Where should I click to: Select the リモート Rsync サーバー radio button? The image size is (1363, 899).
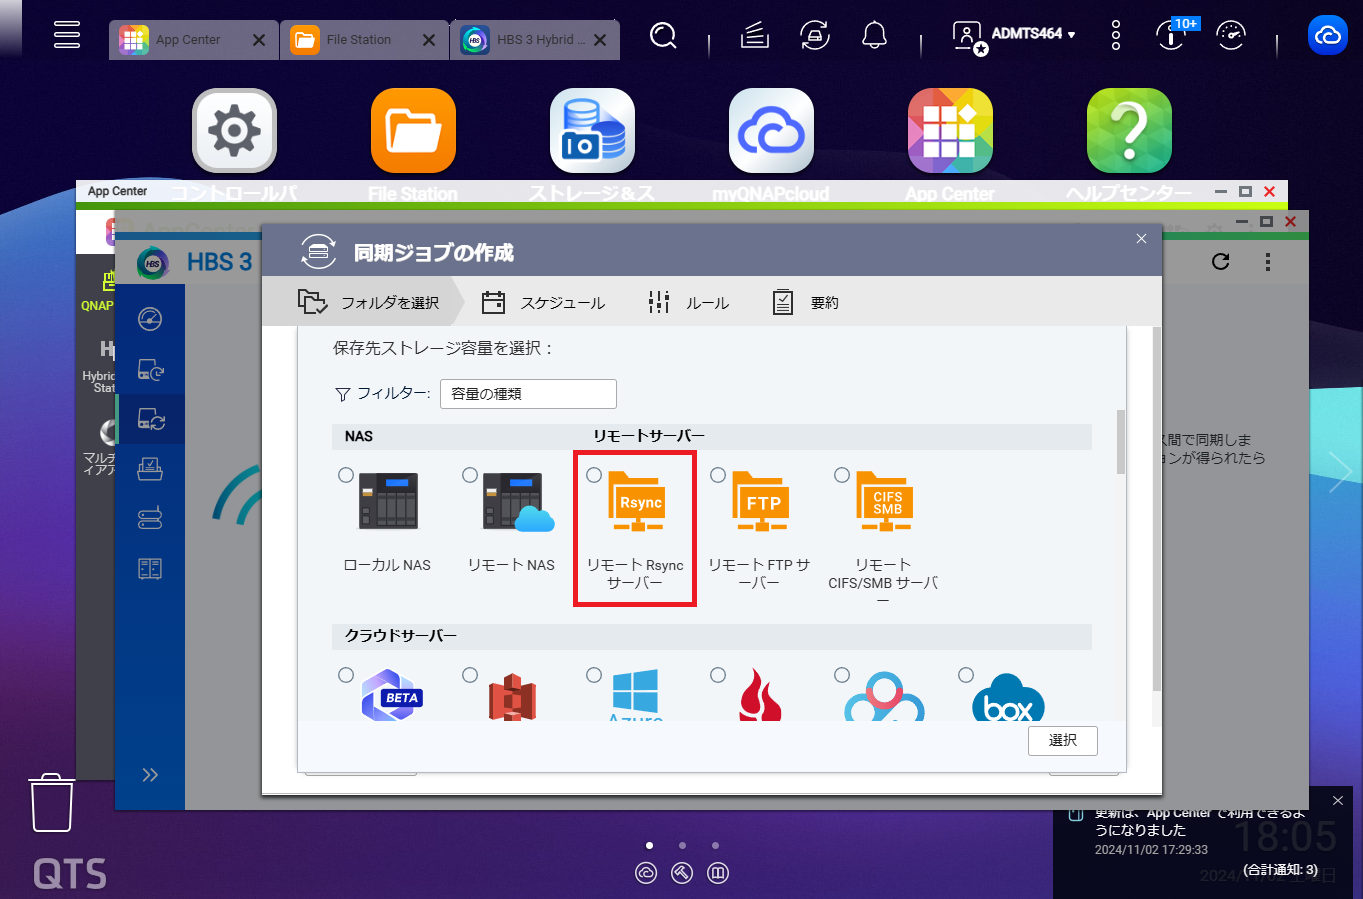594,475
